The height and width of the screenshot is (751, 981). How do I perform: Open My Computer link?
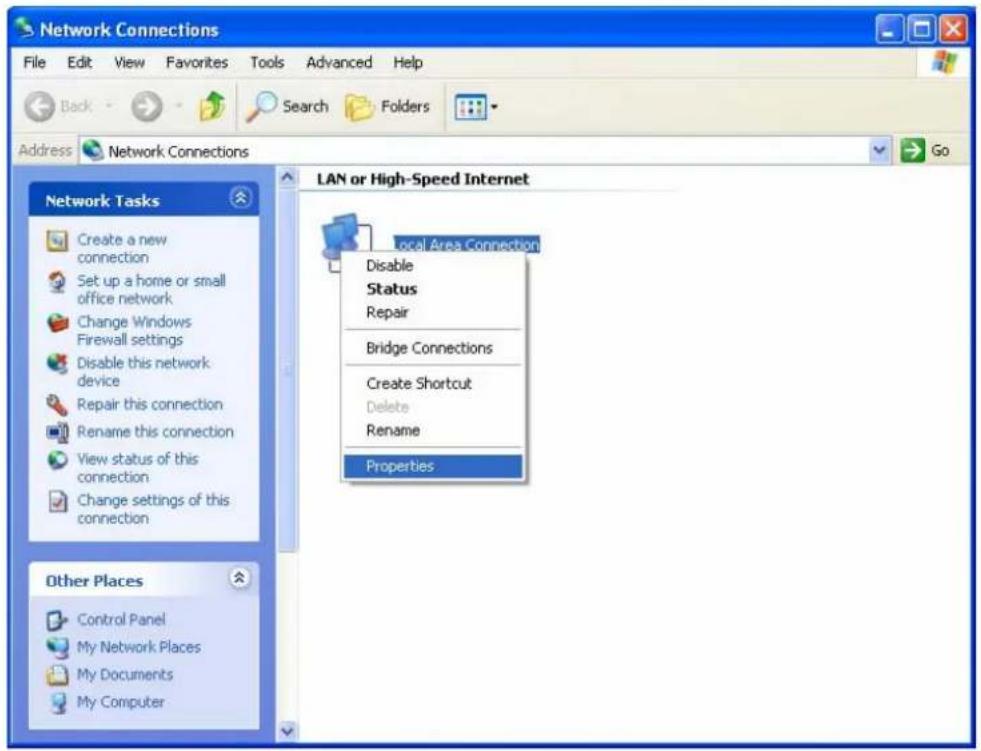[121, 702]
